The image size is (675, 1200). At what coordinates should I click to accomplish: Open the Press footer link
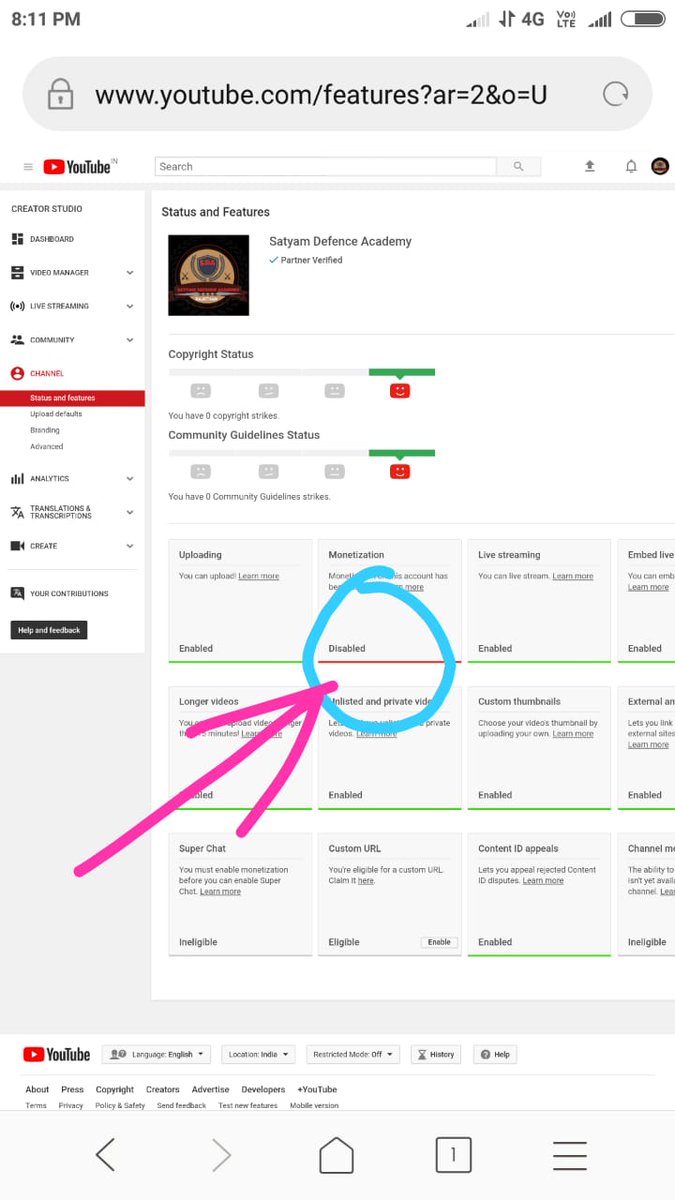pos(72,1089)
